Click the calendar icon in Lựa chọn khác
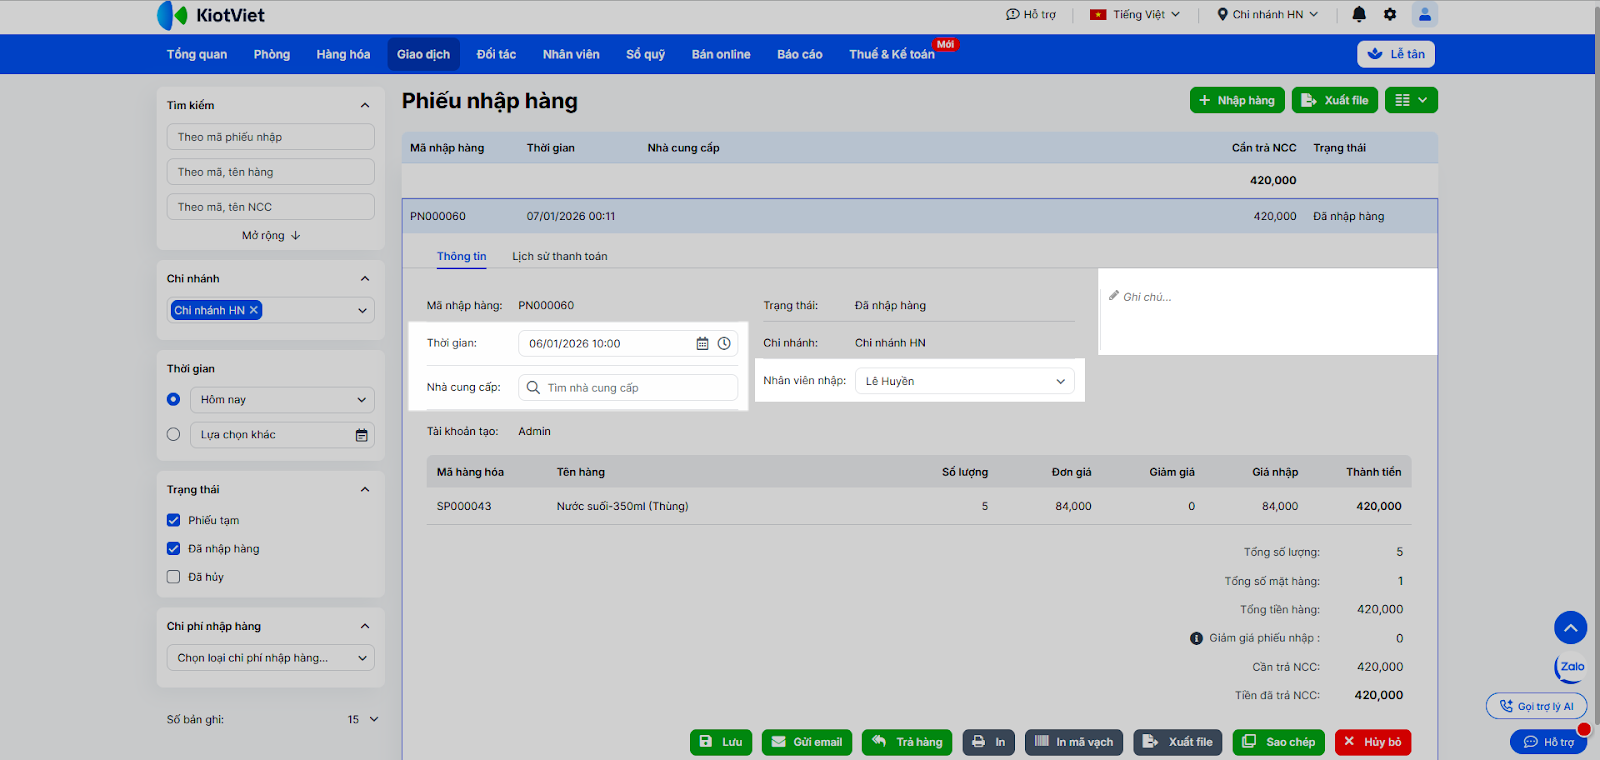 (x=362, y=435)
